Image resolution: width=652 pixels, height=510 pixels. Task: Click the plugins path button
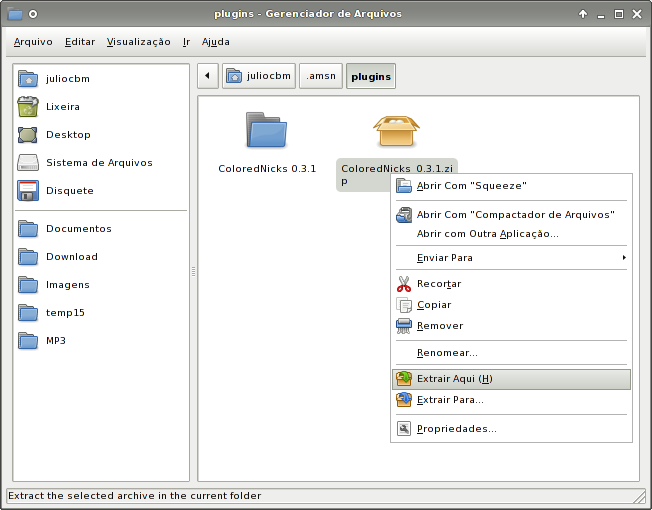(371, 76)
